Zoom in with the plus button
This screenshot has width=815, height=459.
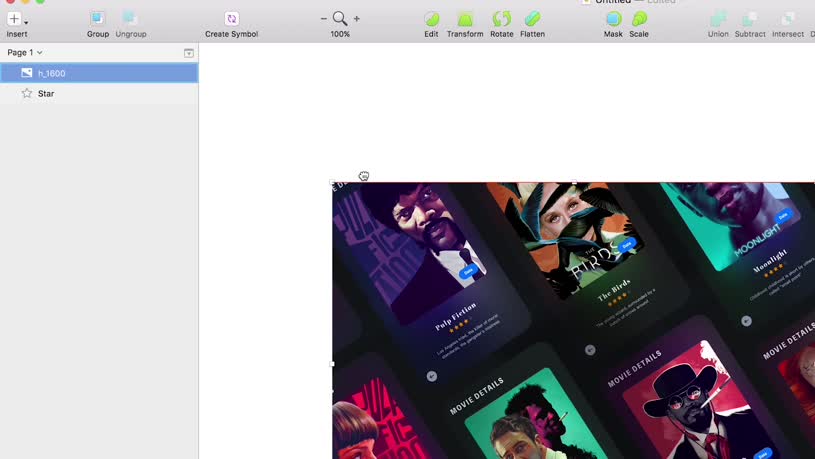coord(357,19)
